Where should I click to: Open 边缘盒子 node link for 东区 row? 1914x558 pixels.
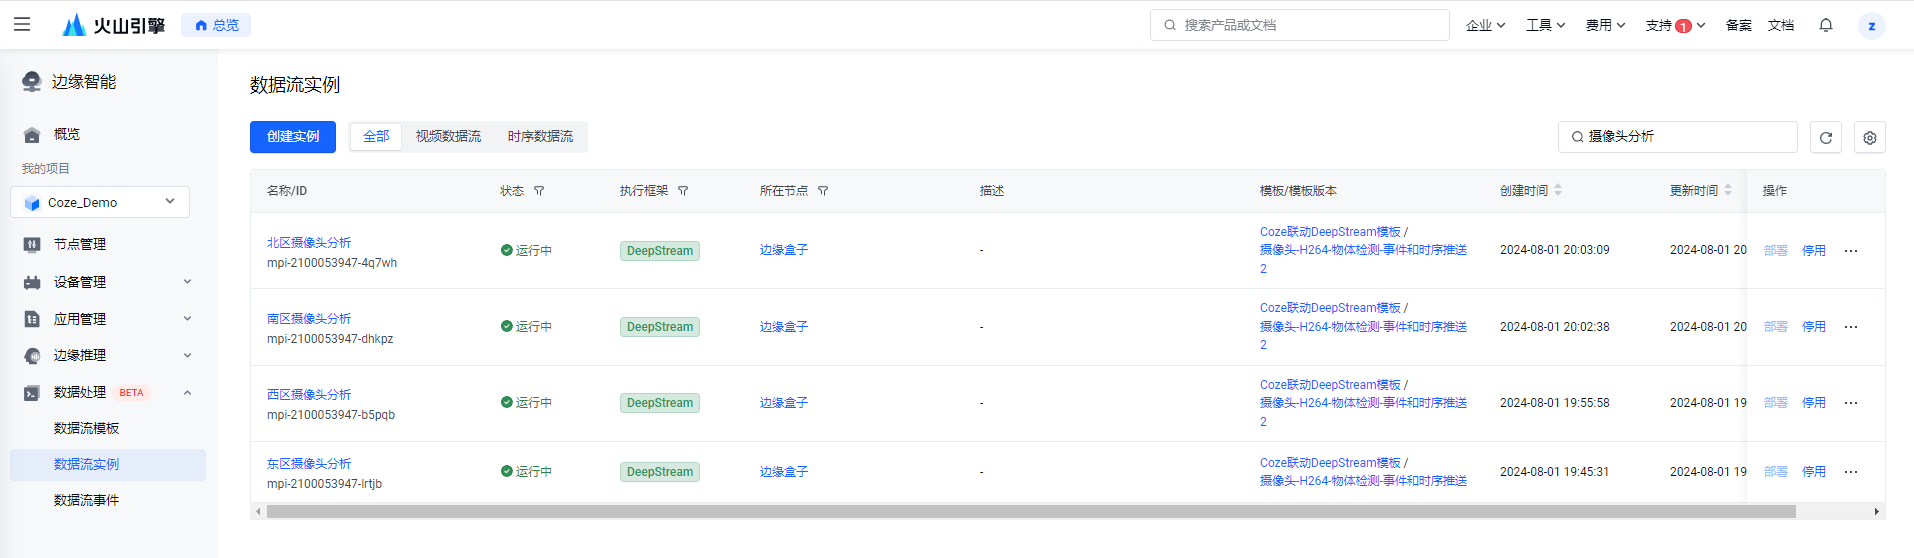[784, 472]
